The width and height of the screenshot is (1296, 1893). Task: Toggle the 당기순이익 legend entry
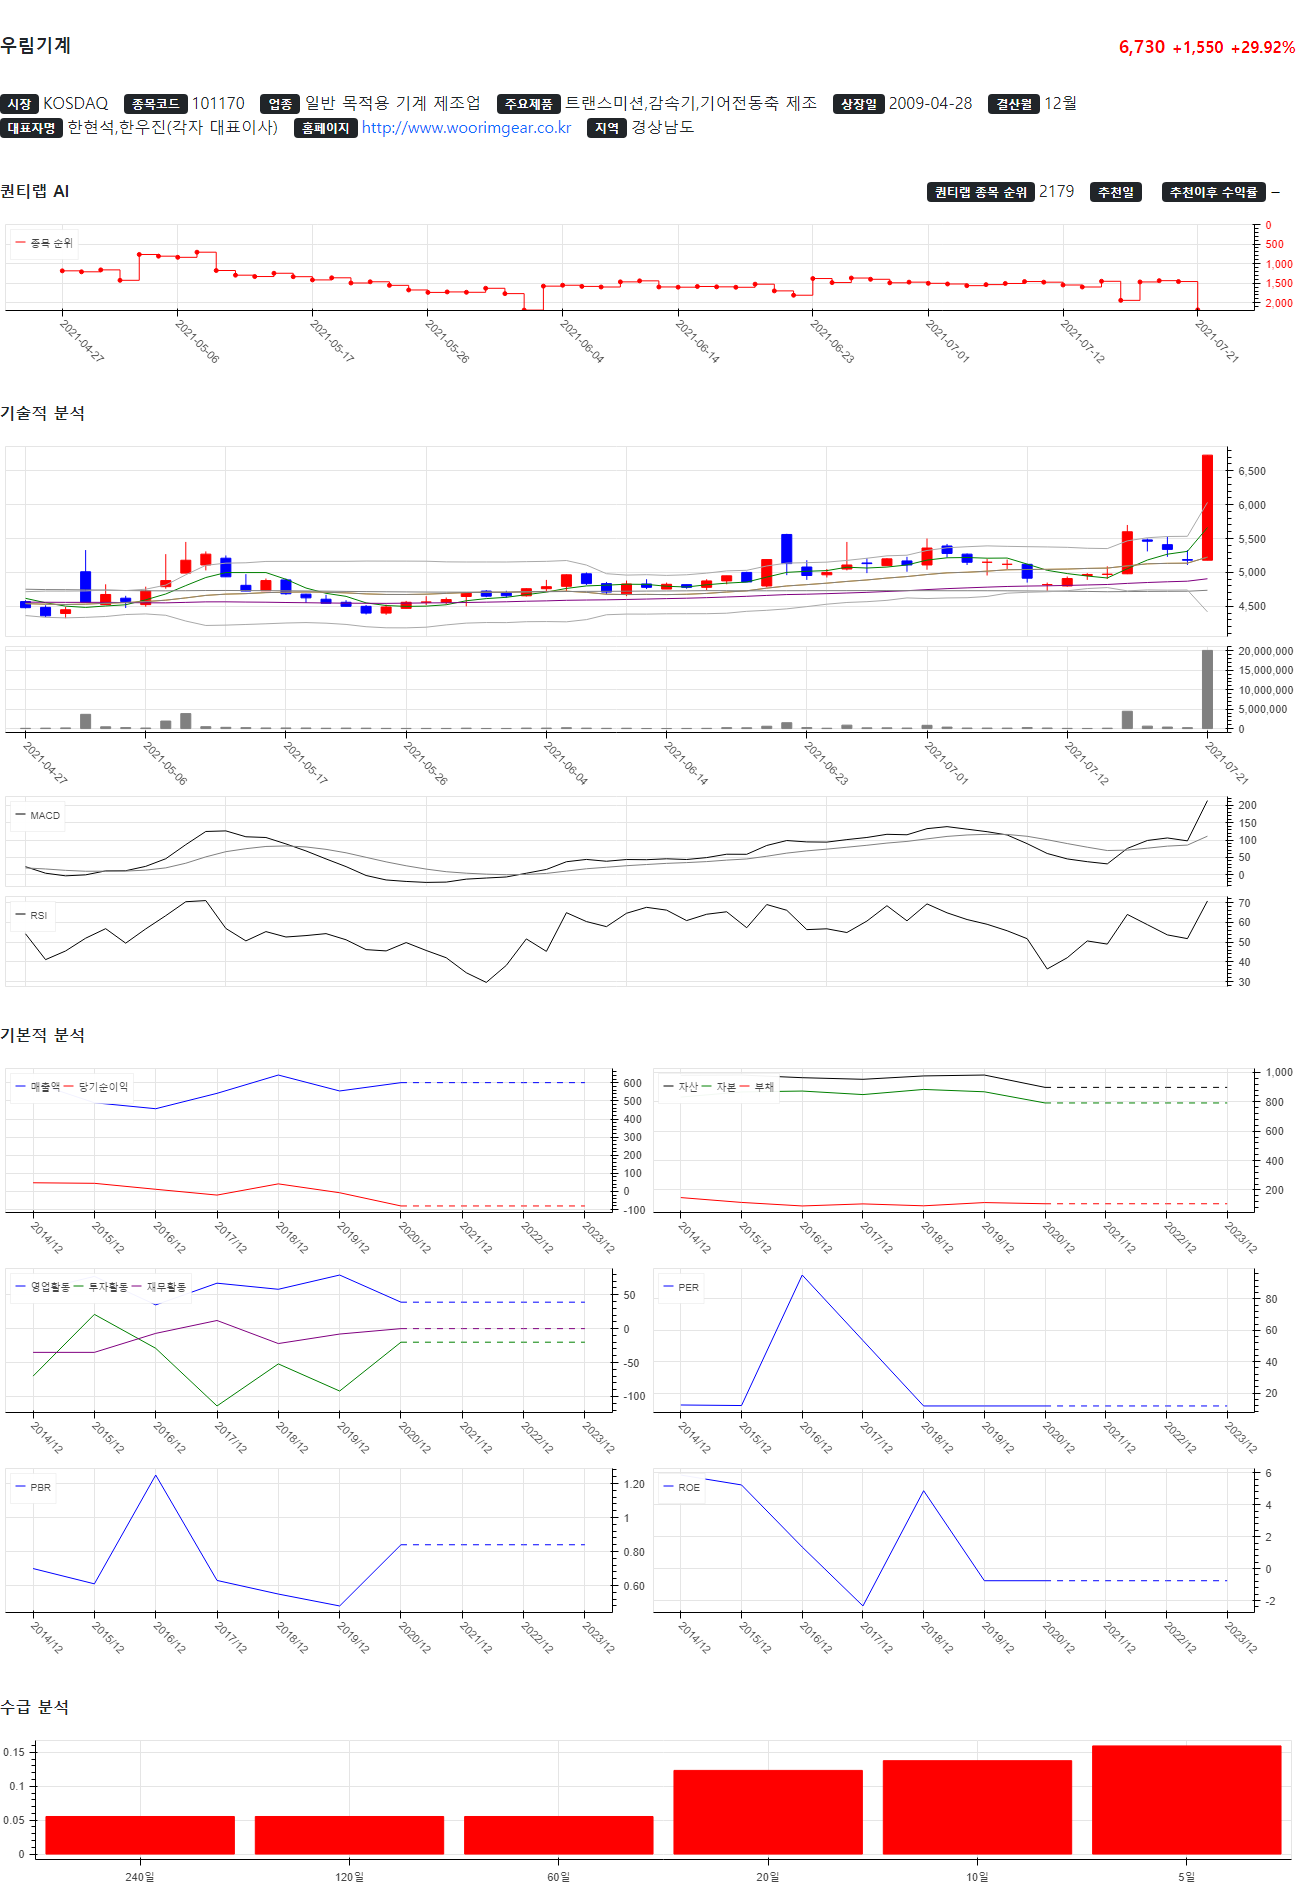tap(96, 1086)
